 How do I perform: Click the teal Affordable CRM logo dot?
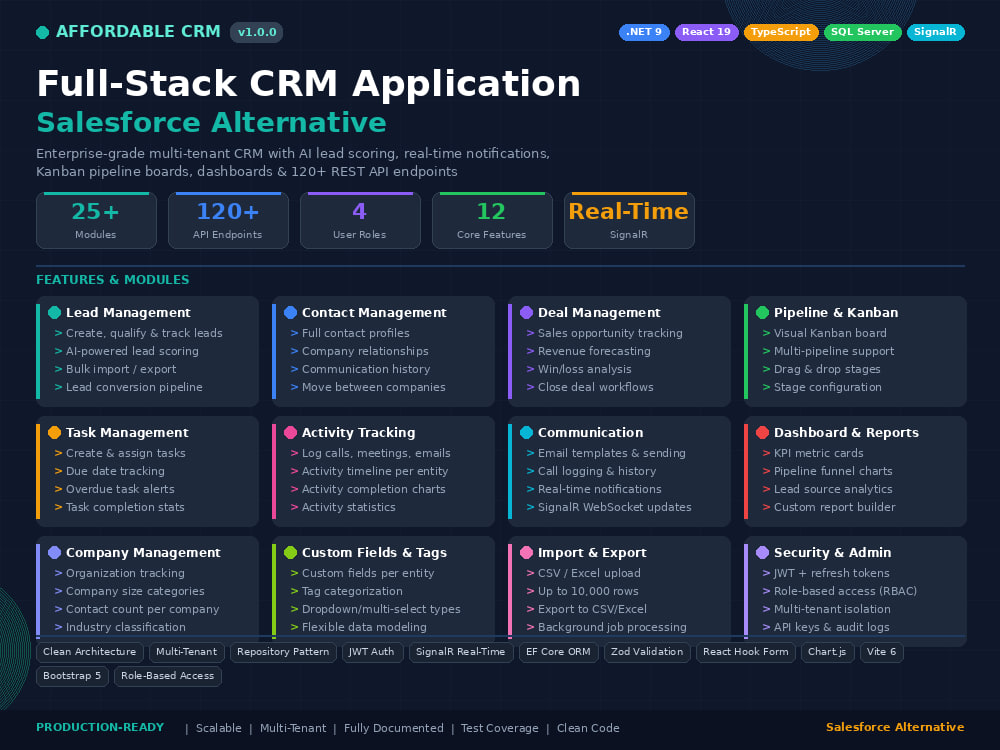coord(43,33)
